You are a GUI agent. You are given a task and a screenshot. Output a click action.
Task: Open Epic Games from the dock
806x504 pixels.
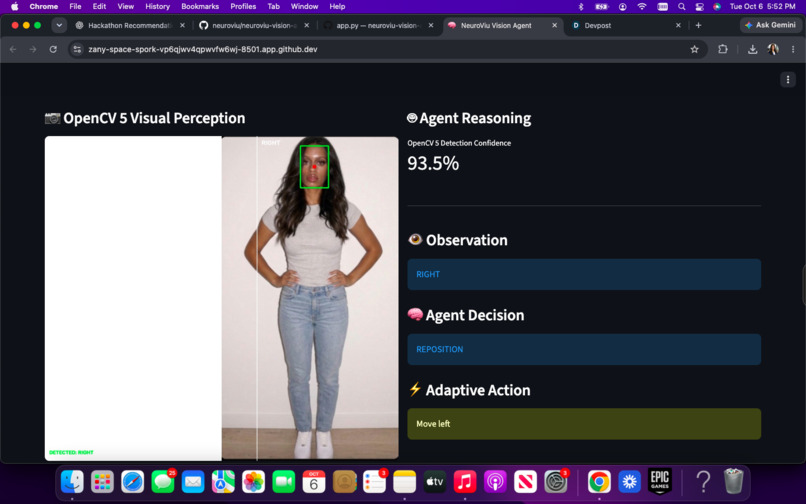point(660,482)
